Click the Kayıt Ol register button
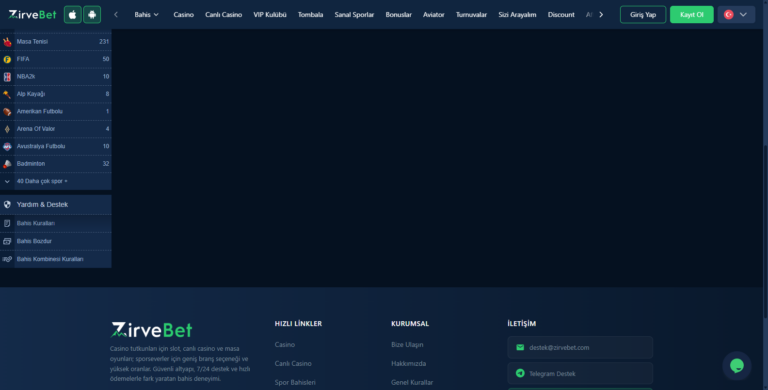768x390 pixels. tap(692, 15)
